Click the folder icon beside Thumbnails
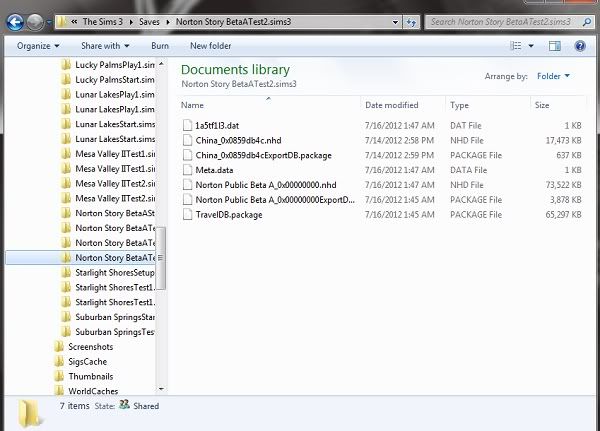The width and height of the screenshot is (600, 431). tap(59, 376)
